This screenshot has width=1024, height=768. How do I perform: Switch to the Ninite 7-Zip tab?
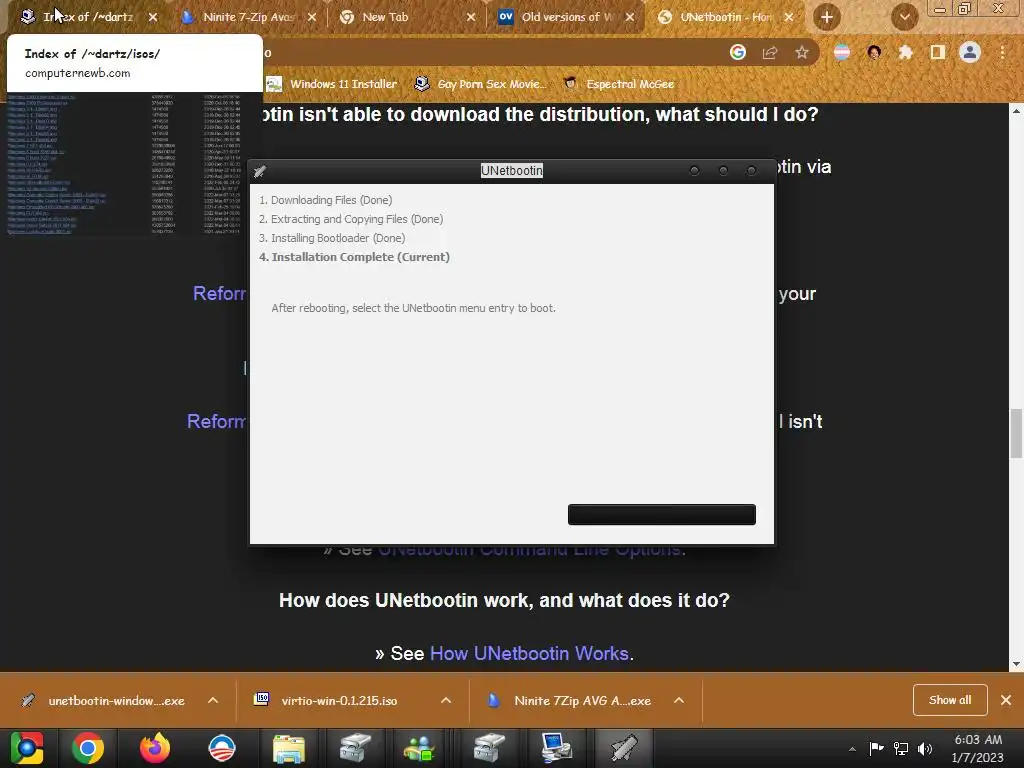click(x=248, y=17)
